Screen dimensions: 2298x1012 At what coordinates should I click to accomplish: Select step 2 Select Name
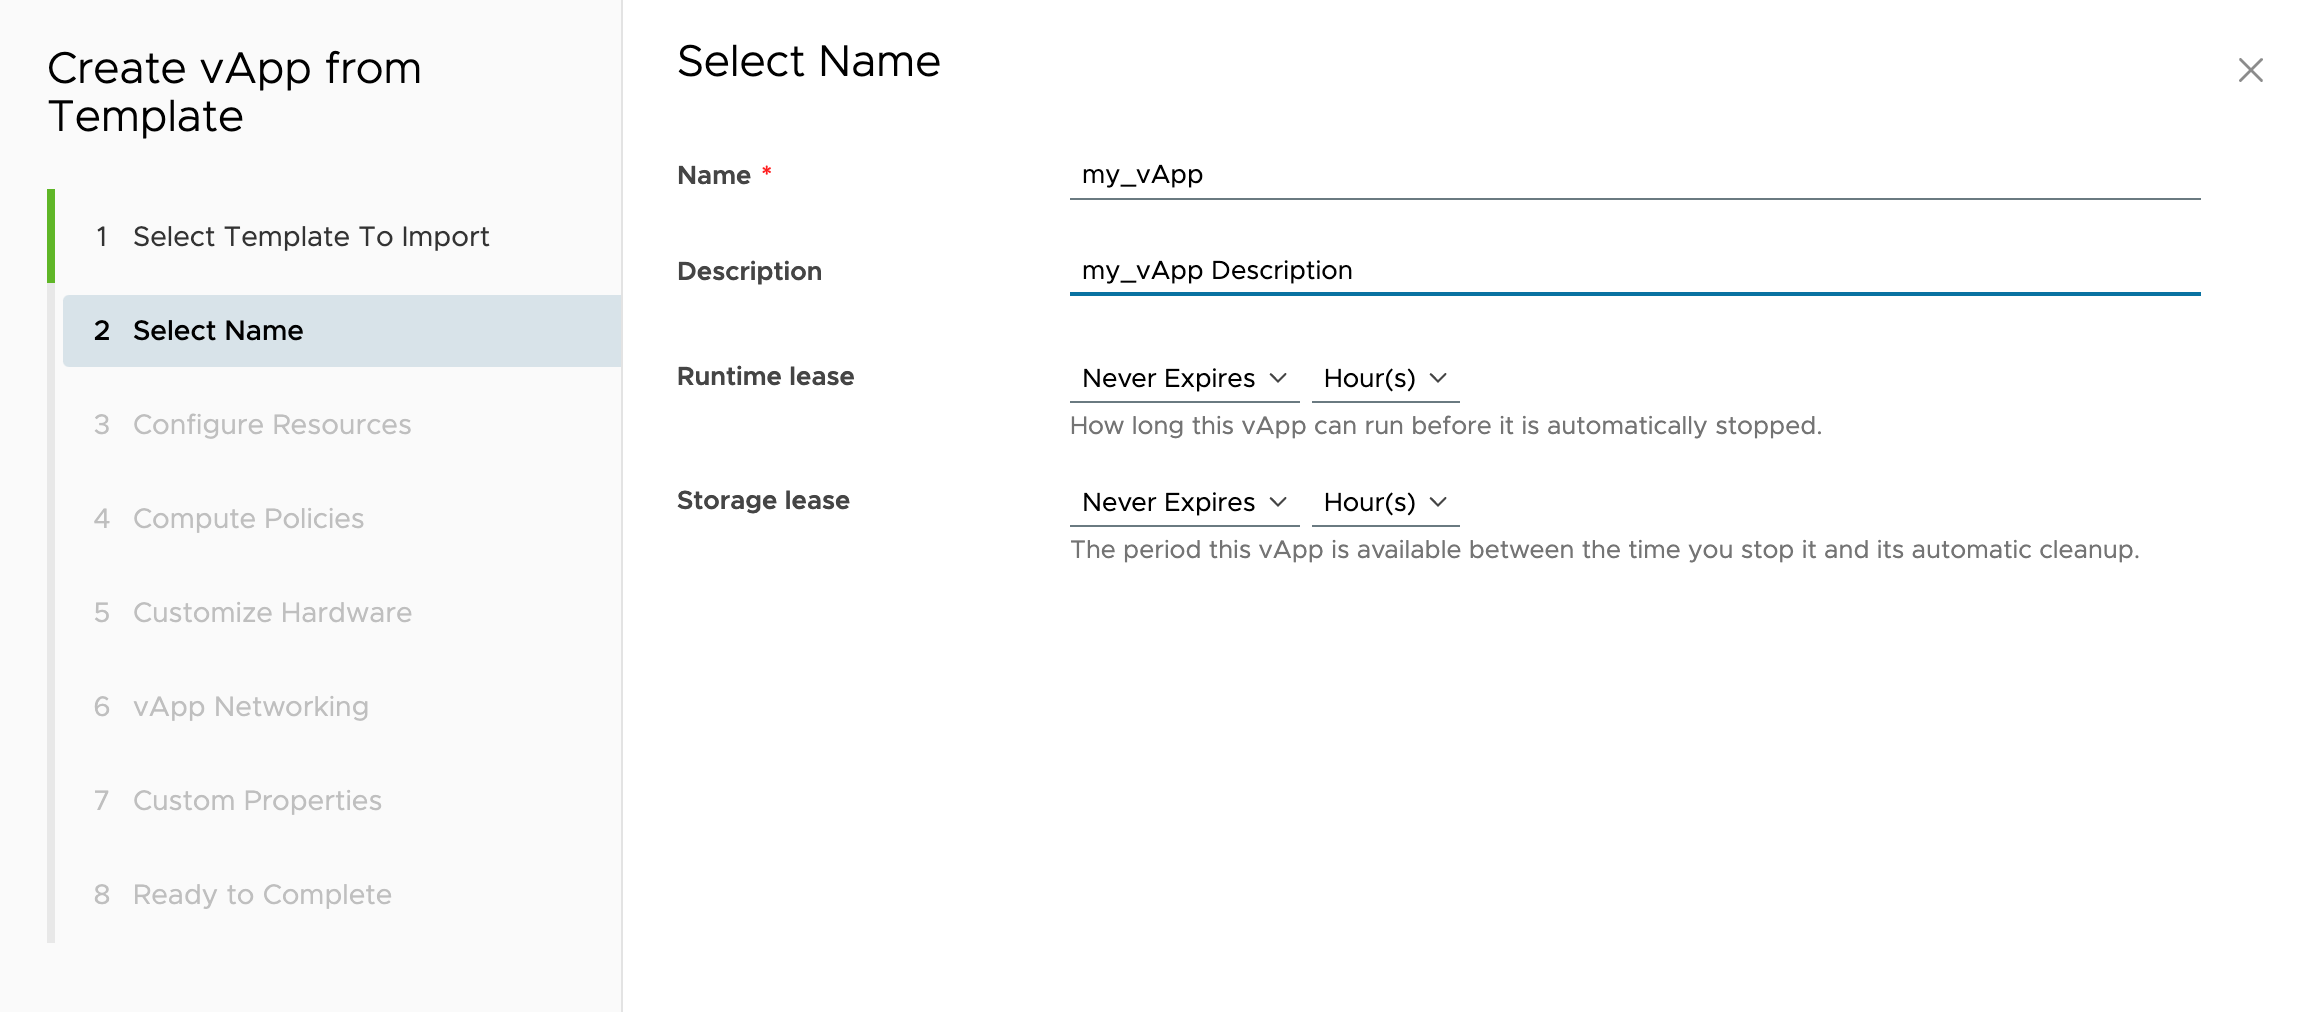342,331
